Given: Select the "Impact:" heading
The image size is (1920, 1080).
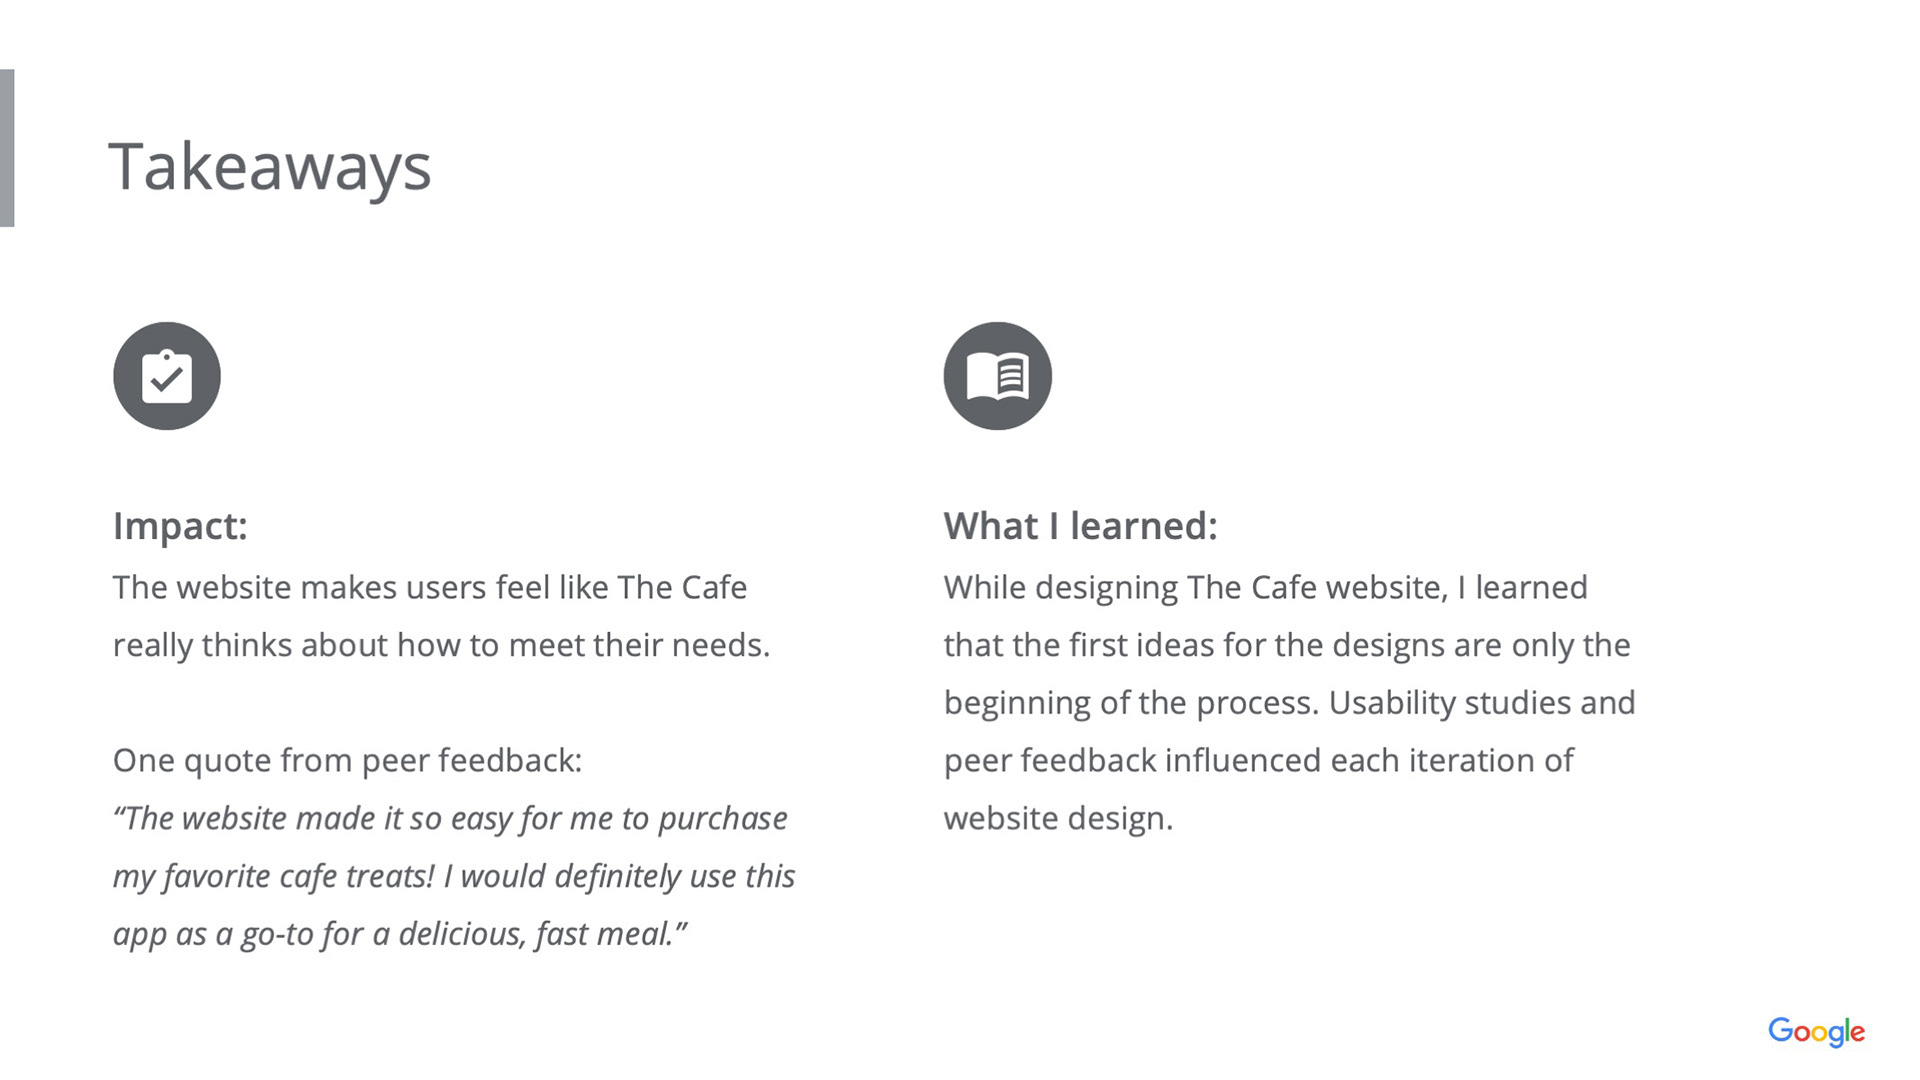Looking at the screenshot, I should pos(180,526).
